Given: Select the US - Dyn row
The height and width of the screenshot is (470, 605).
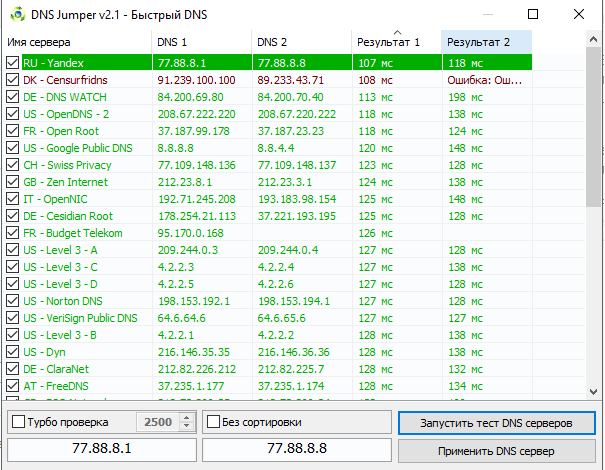Looking at the screenshot, I should click(x=269, y=352).
